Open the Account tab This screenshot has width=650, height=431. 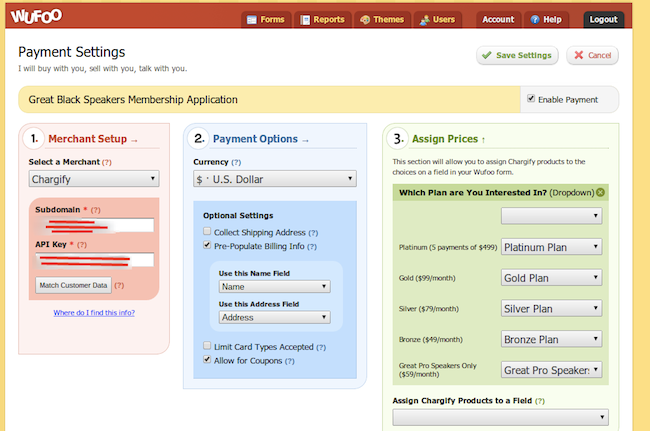[x=498, y=20]
